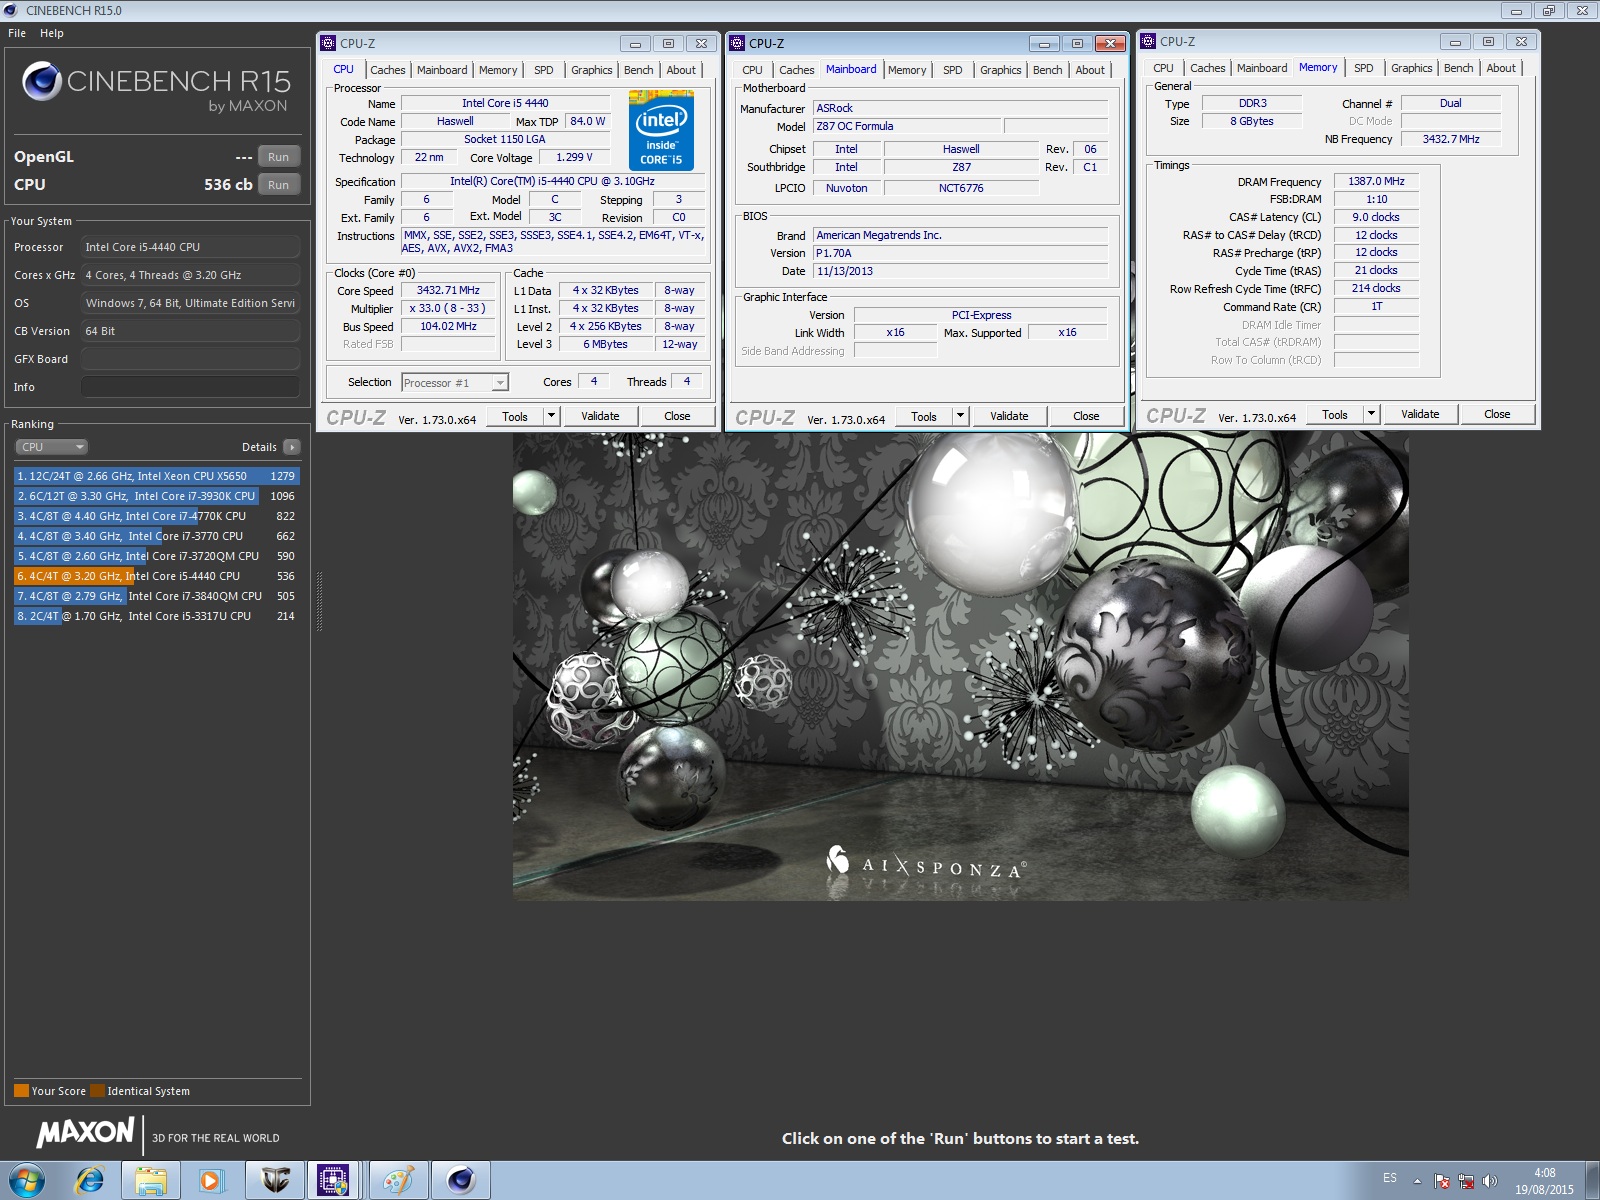The image size is (1600, 1200).
Task: Click the rendered spheres scene image
Action: click(x=960, y=666)
